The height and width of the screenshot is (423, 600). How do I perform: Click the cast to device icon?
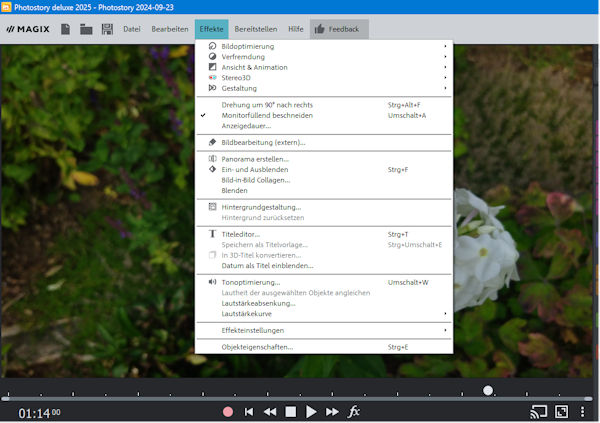[538, 412]
